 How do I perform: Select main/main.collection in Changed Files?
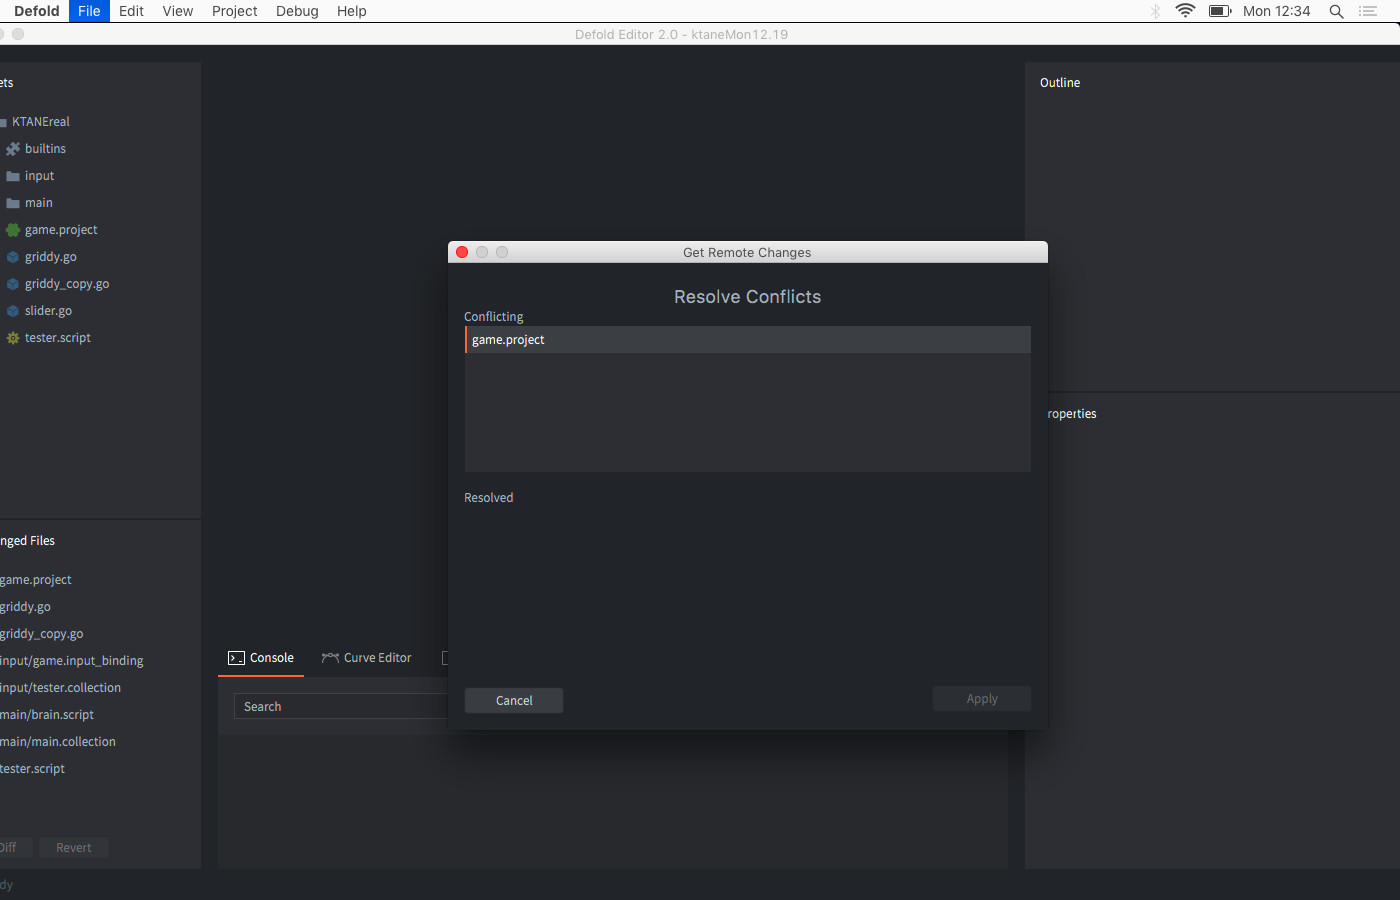click(x=58, y=742)
